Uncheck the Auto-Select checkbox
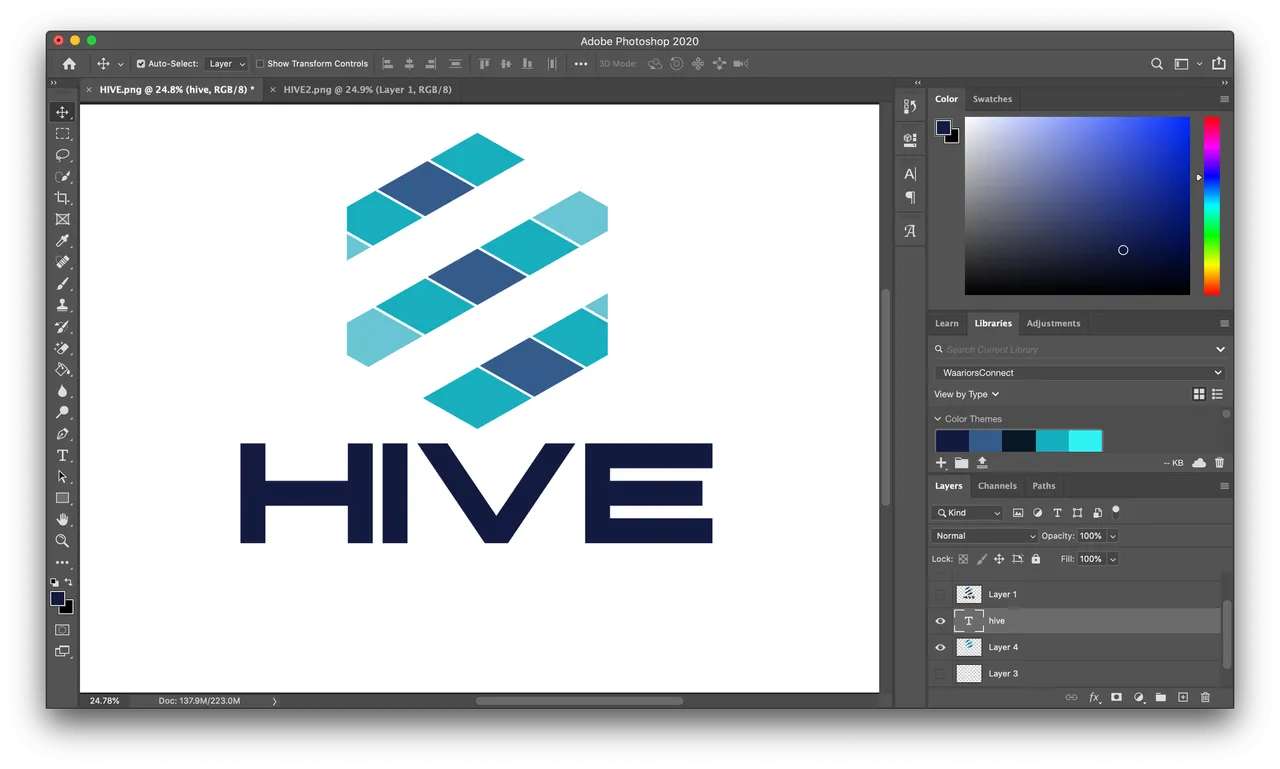This screenshot has width=1280, height=769. (141, 63)
